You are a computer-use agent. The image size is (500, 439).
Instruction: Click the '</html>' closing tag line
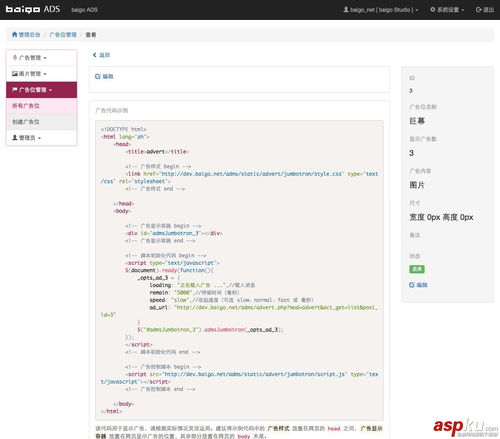(x=111, y=411)
